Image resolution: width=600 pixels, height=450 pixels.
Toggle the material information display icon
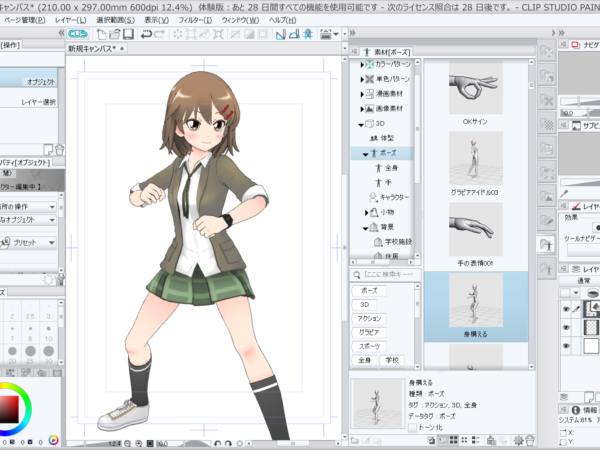(x=442, y=440)
